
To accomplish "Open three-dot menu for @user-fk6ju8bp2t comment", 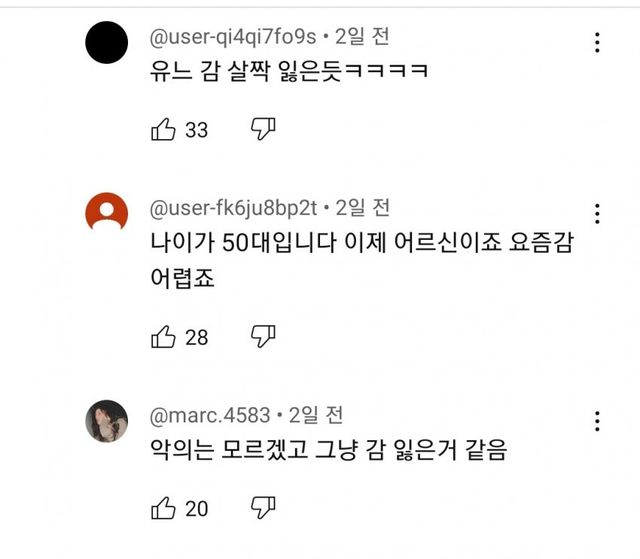I will tap(597, 214).
